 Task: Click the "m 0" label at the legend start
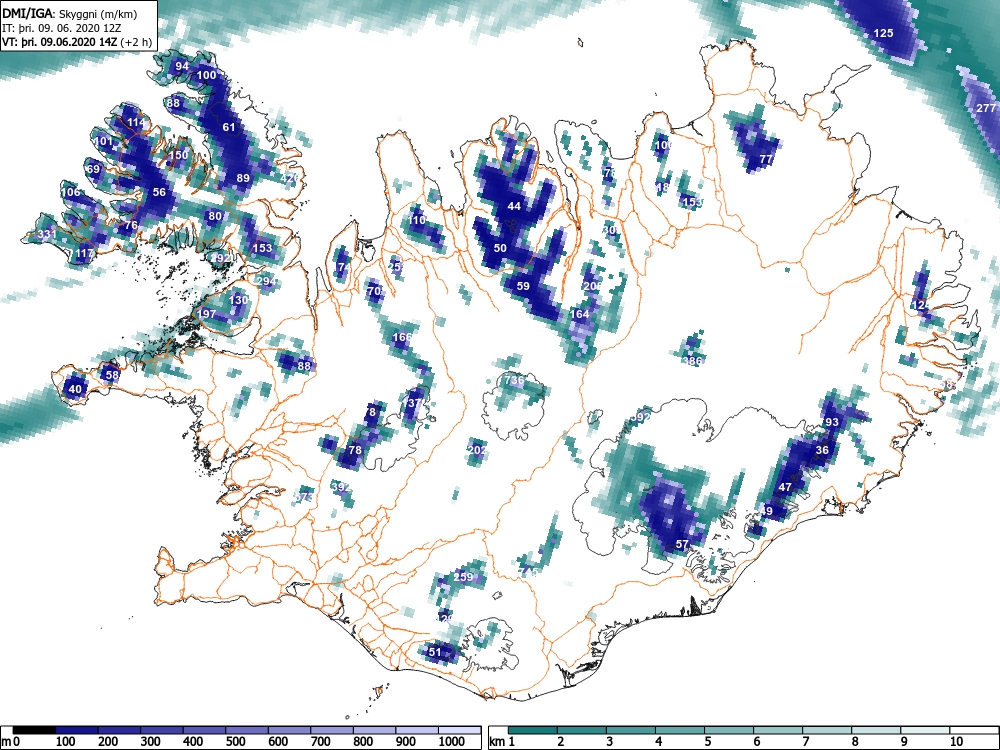pyautogui.click(x=11, y=742)
